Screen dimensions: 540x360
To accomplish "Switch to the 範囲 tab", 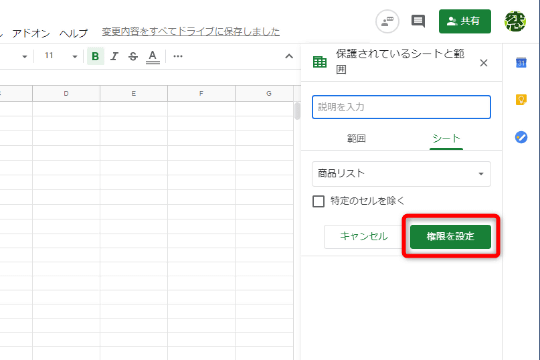I will (x=356, y=138).
